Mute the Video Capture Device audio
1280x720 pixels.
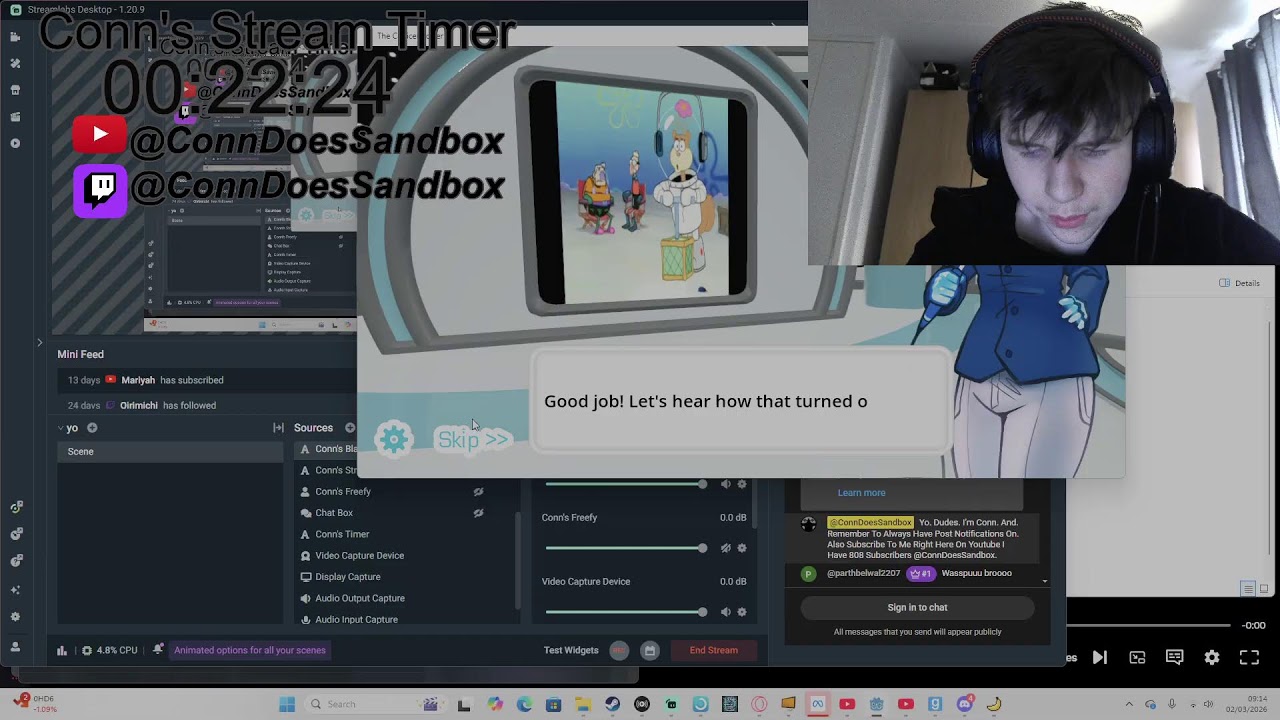[x=726, y=612]
